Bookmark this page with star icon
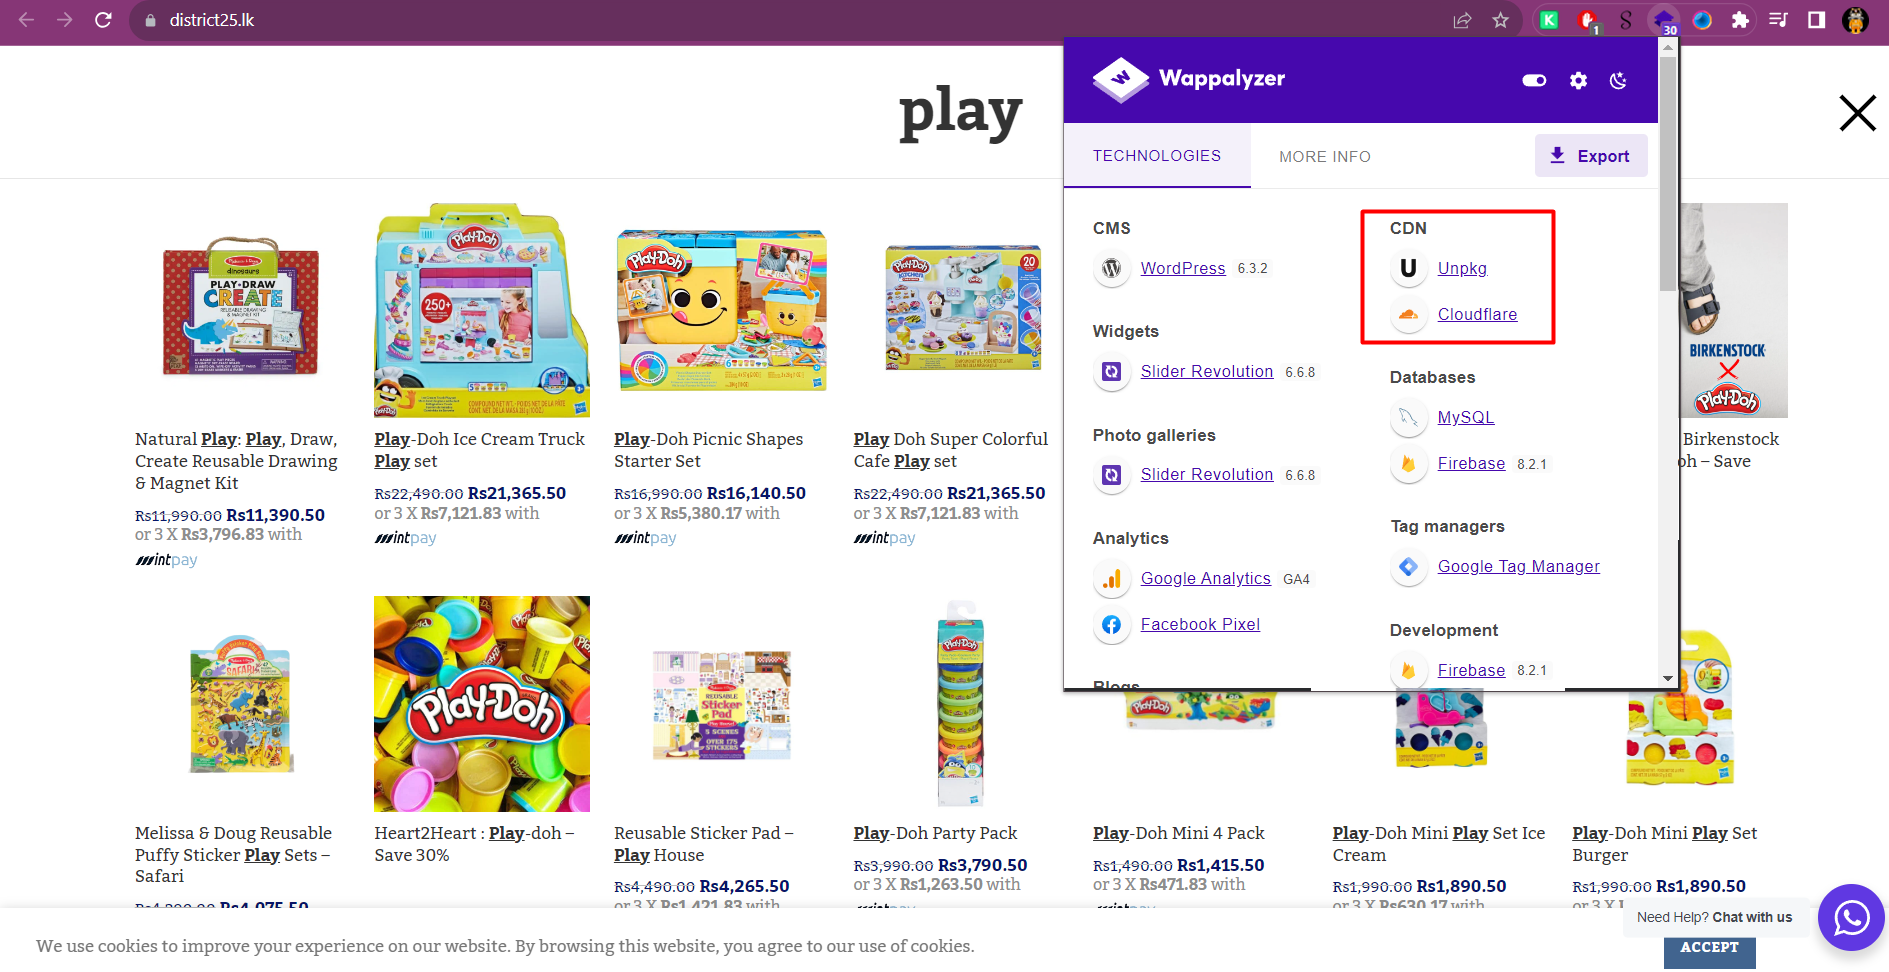The height and width of the screenshot is (972, 1889). (1500, 20)
